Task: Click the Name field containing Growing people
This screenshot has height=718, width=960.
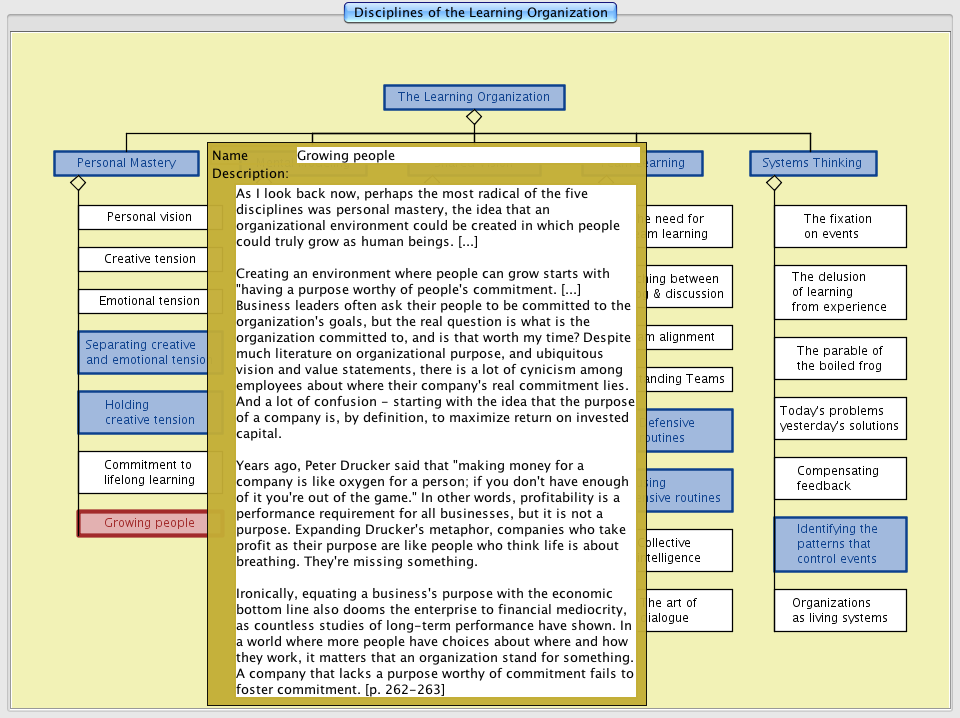Action: point(467,155)
